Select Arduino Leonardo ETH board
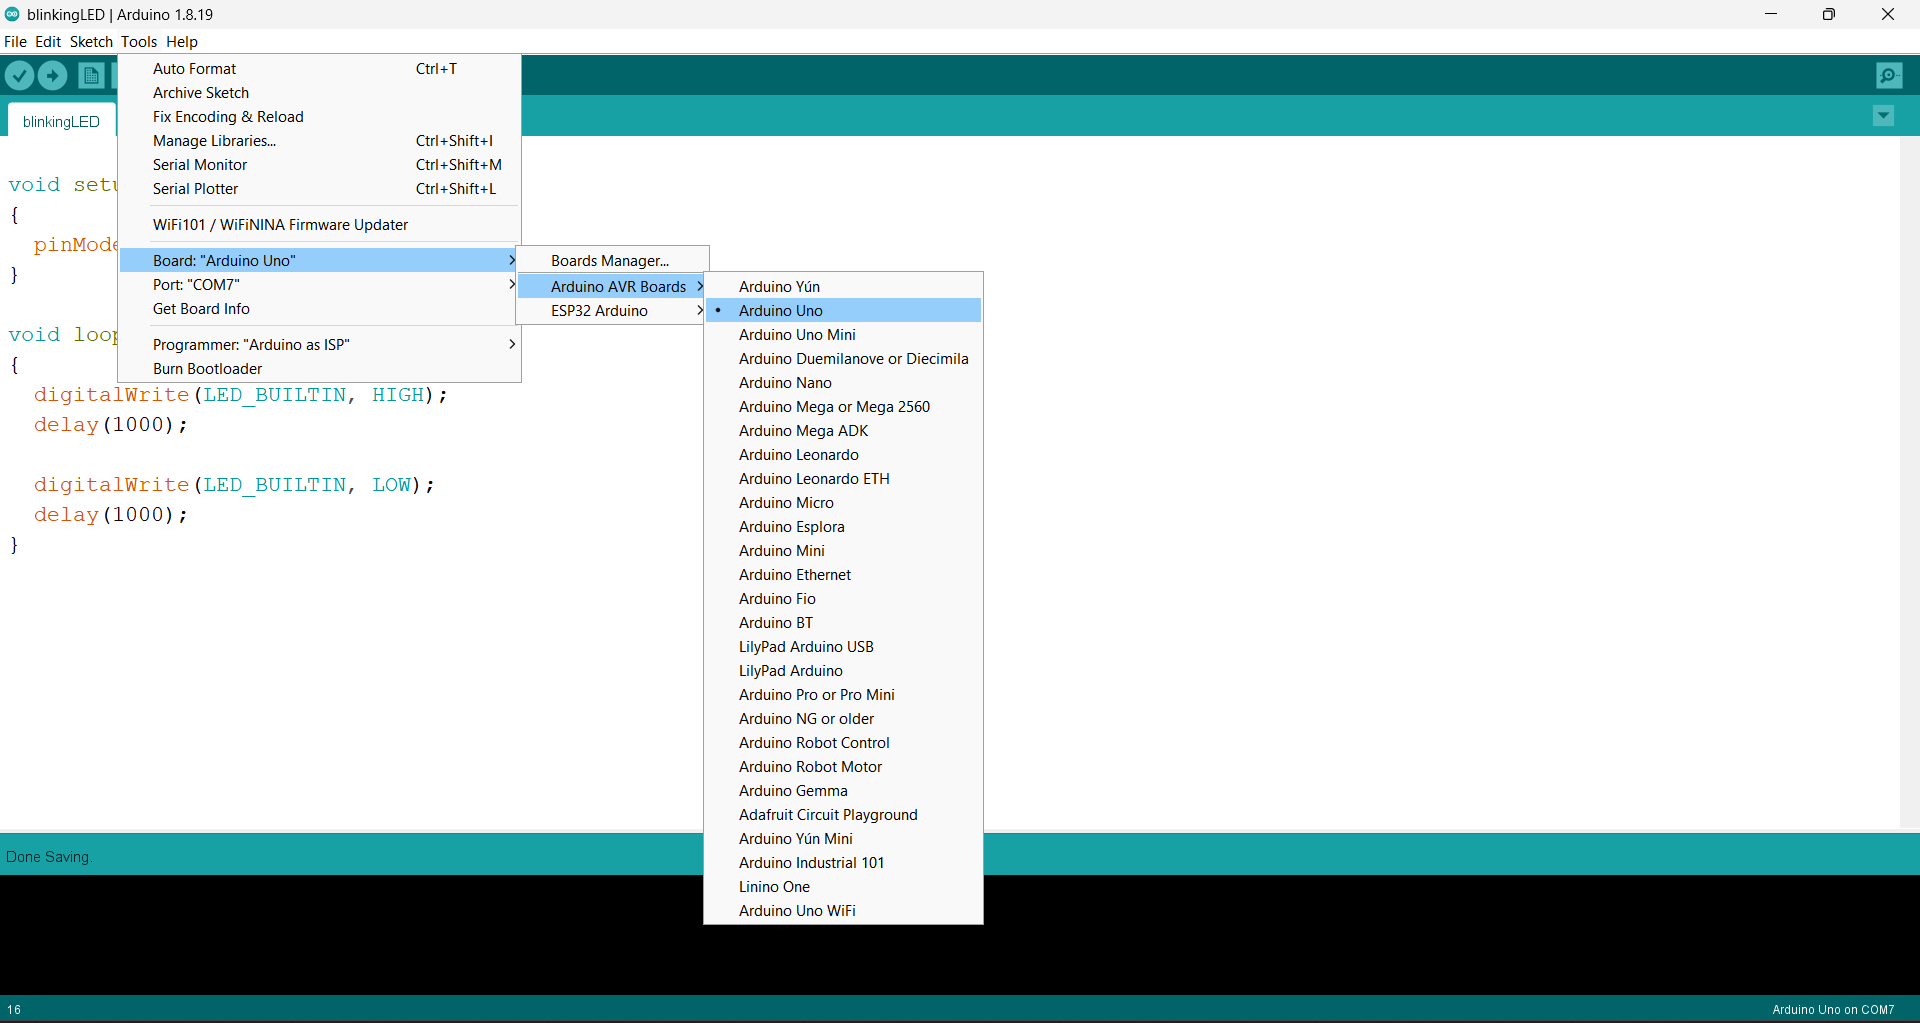Screen dimensions: 1920x1023 click(843, 479)
